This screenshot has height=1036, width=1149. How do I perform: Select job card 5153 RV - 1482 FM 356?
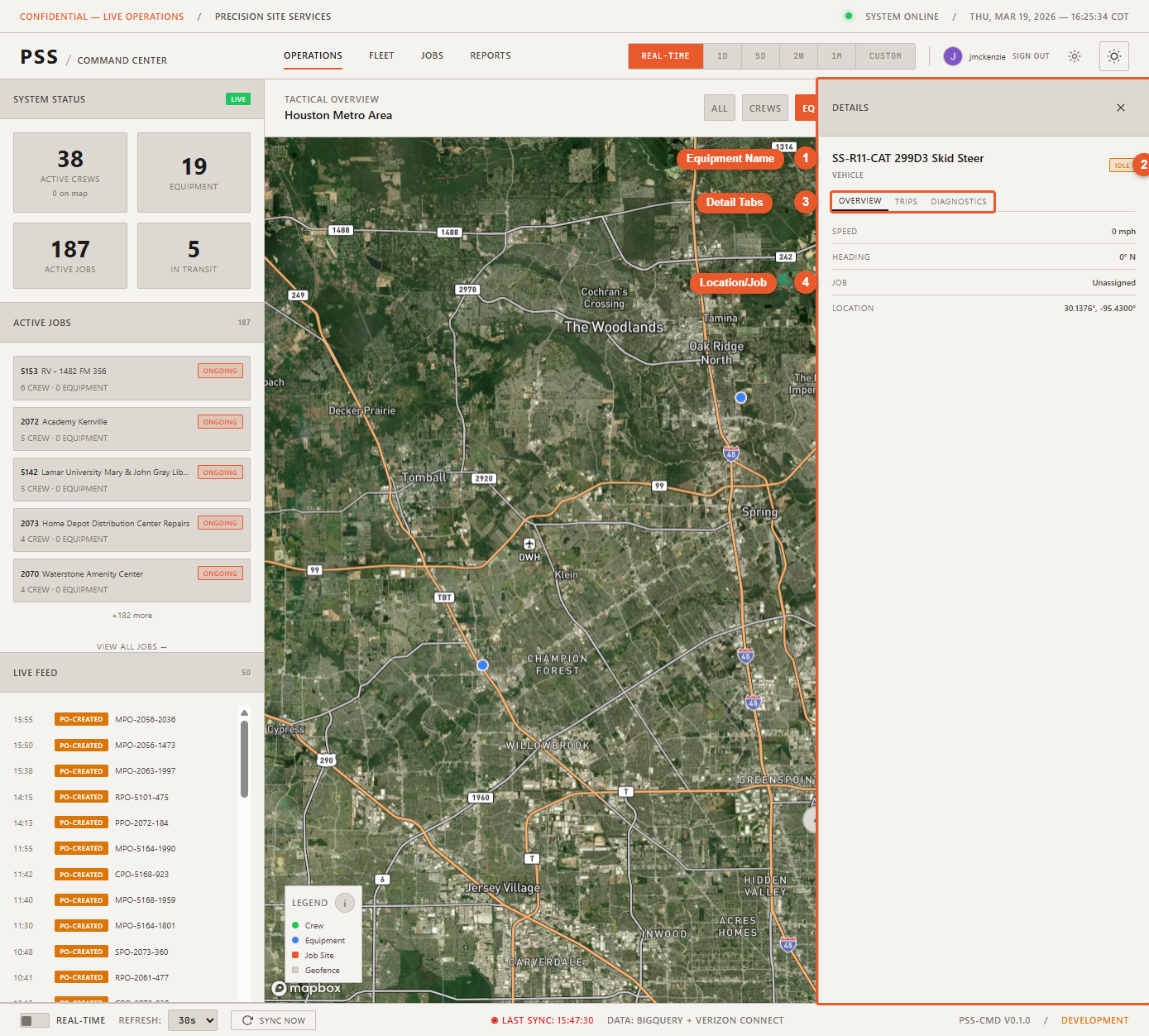click(131, 378)
